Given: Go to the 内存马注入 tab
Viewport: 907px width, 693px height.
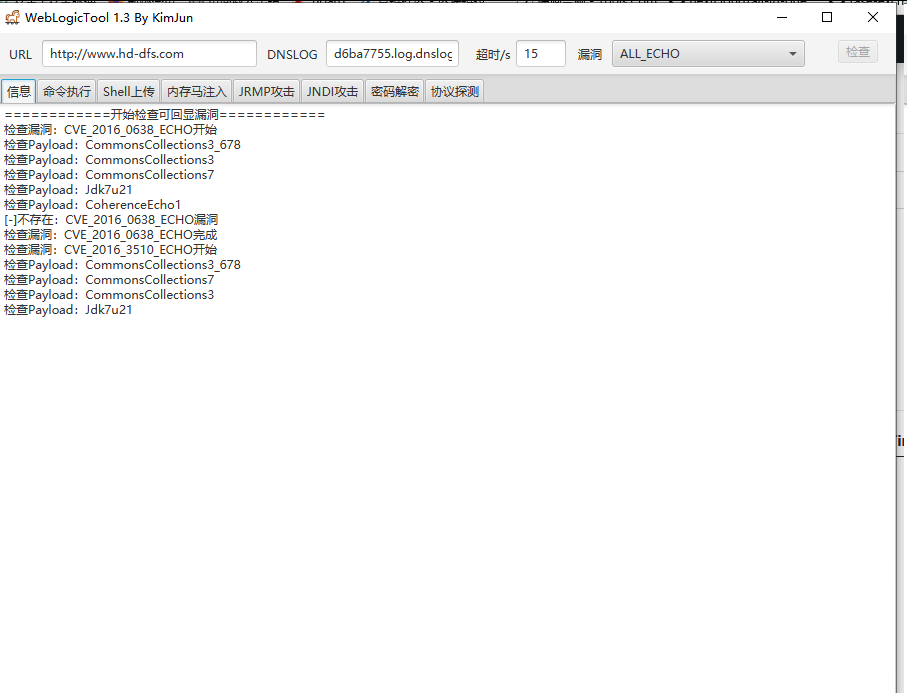Looking at the screenshot, I should tap(197, 92).
